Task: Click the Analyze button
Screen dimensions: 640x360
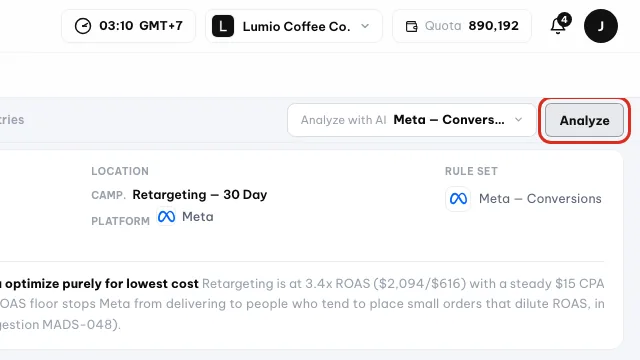Action: 584,120
